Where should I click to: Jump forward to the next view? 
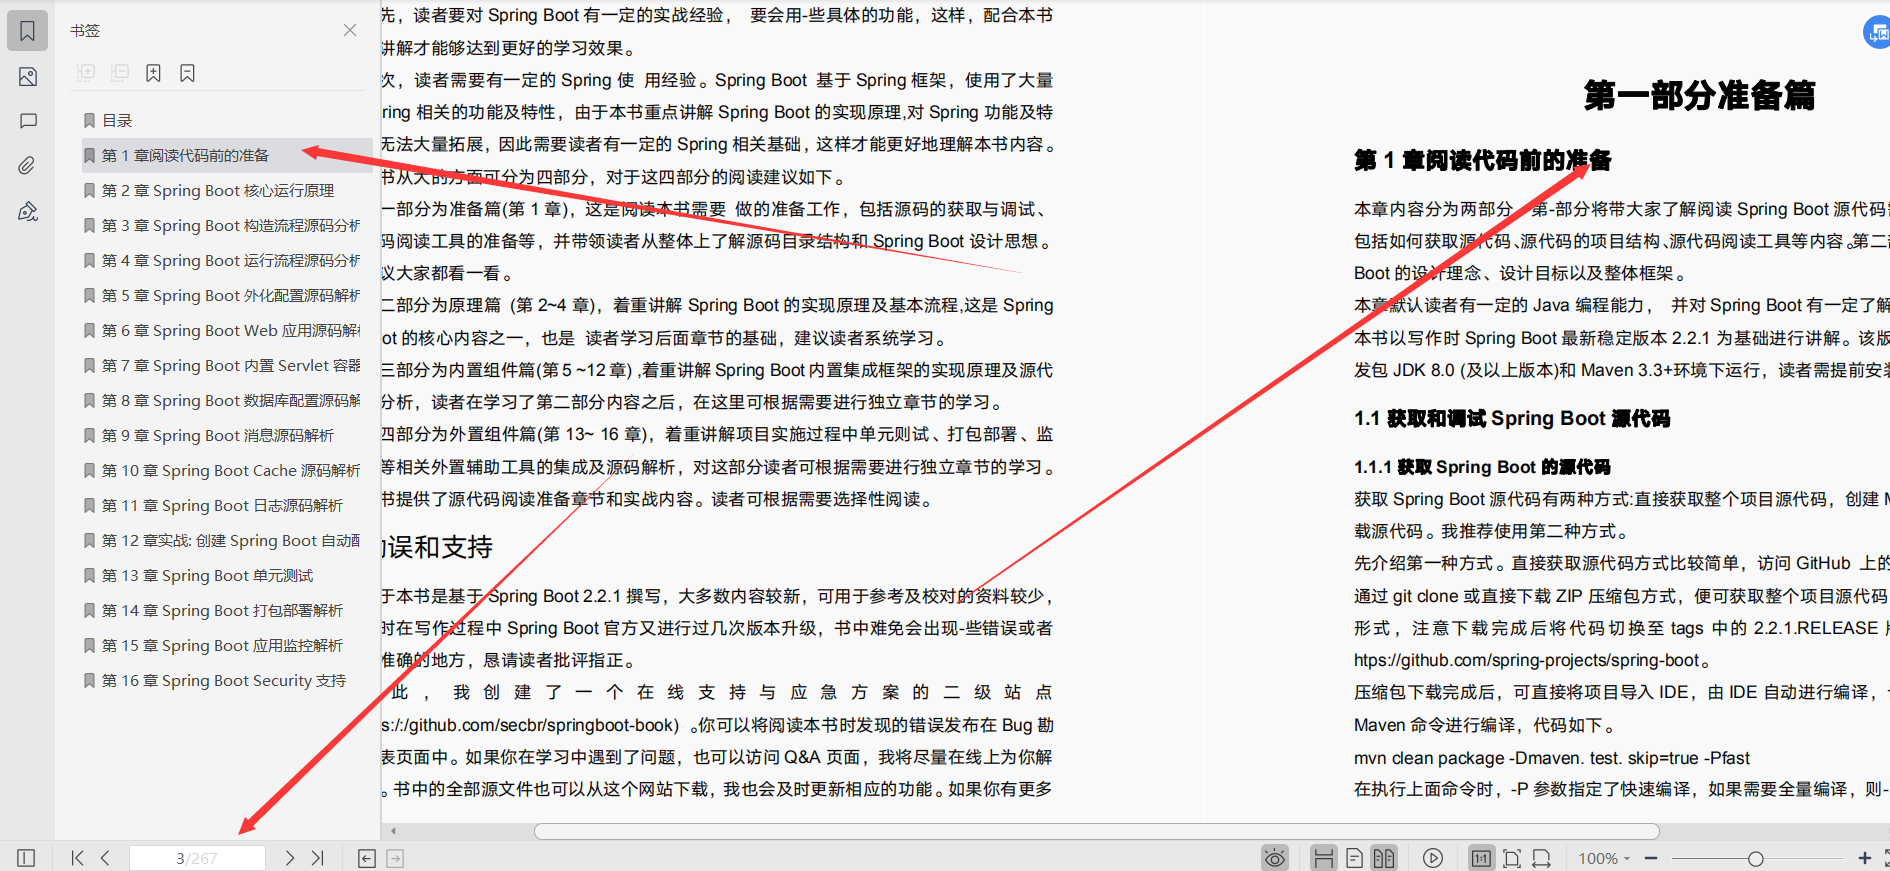tap(395, 858)
